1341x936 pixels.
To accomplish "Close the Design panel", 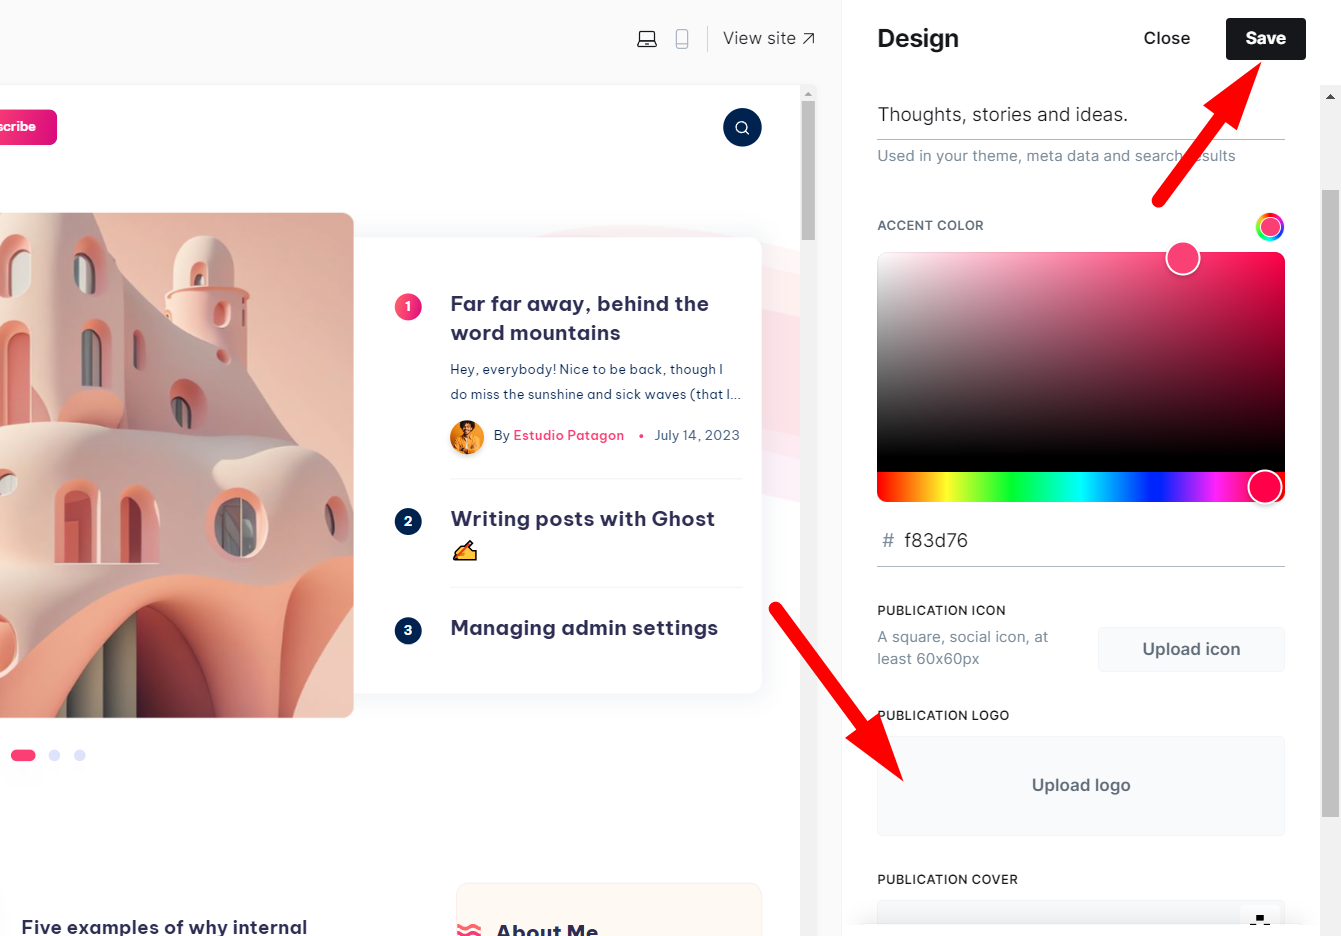I will click(1166, 39).
